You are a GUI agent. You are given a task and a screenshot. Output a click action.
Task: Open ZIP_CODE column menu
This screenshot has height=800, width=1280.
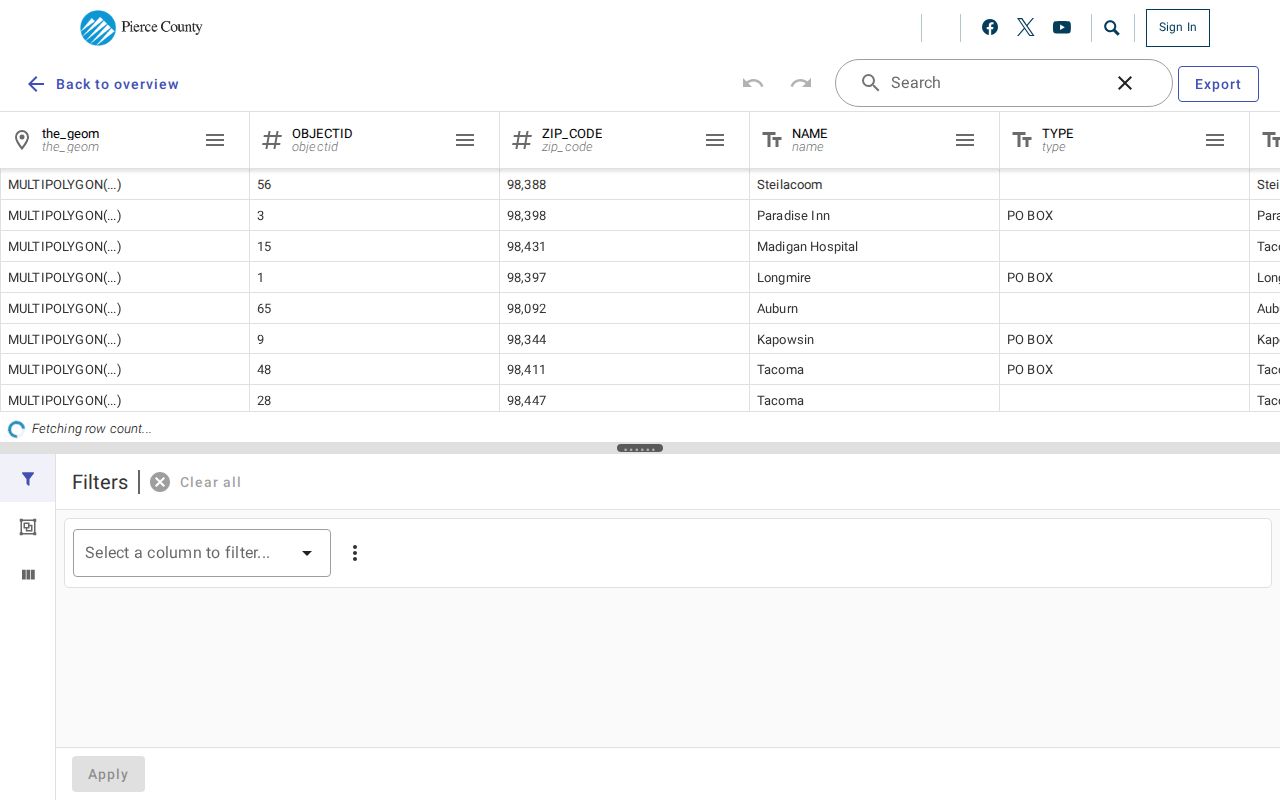[715, 140]
